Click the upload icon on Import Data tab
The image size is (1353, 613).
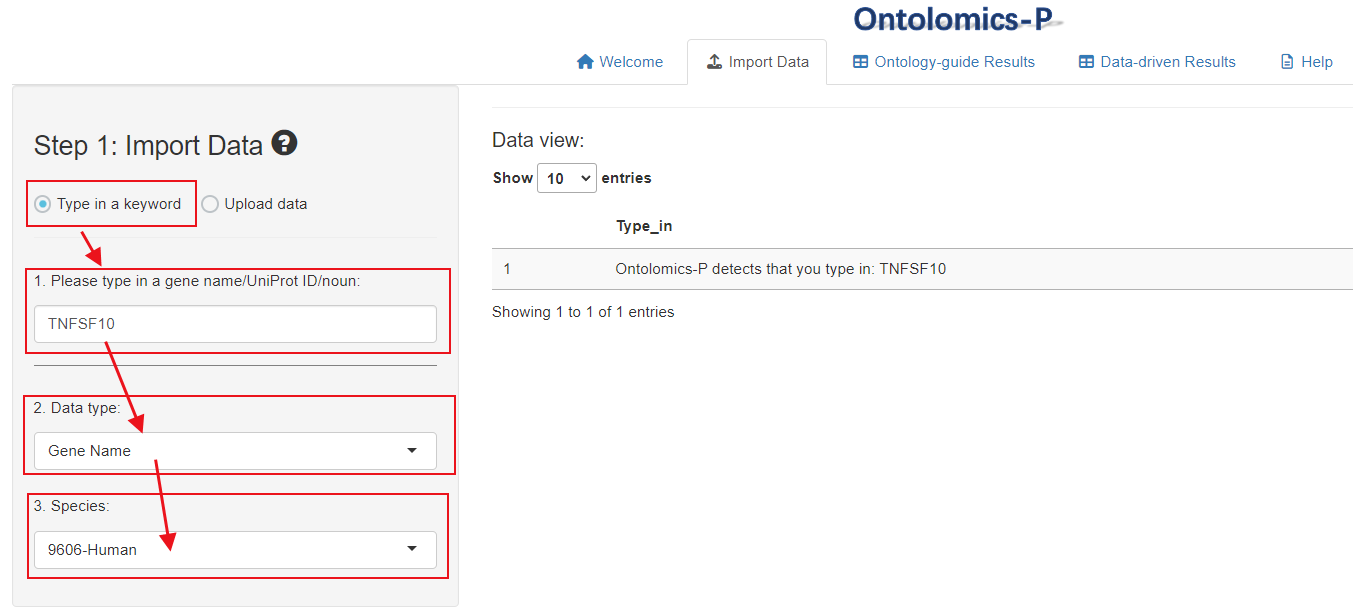click(x=714, y=62)
